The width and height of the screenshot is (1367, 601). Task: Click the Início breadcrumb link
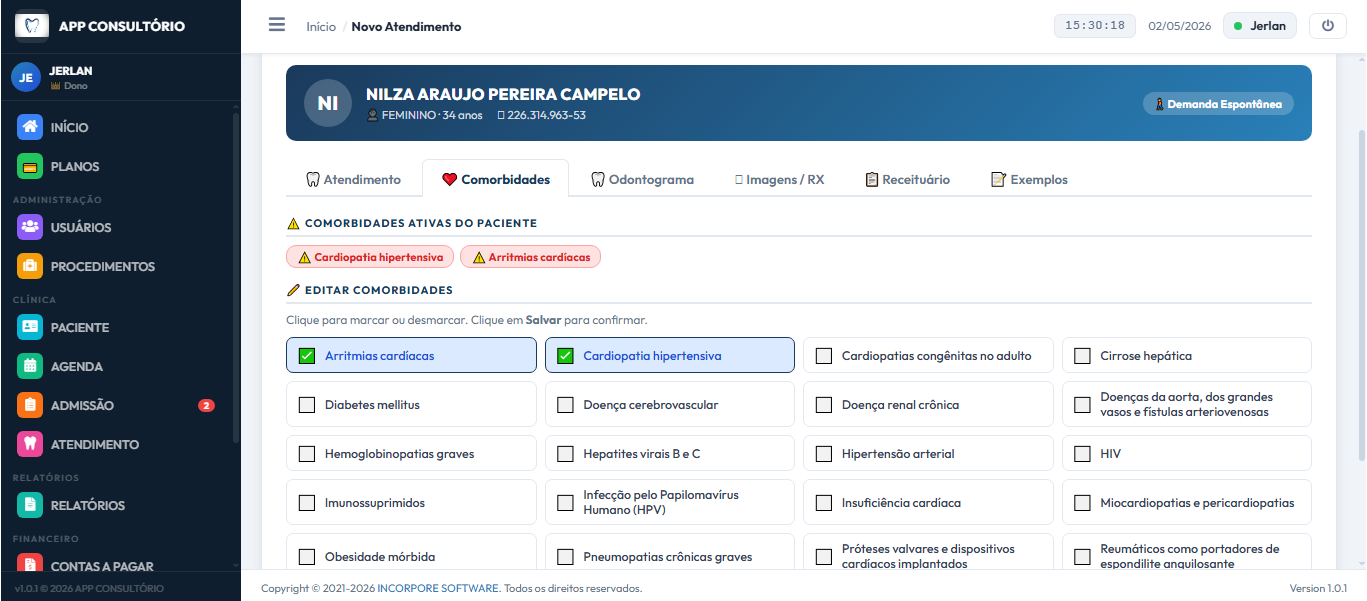pyautogui.click(x=321, y=26)
